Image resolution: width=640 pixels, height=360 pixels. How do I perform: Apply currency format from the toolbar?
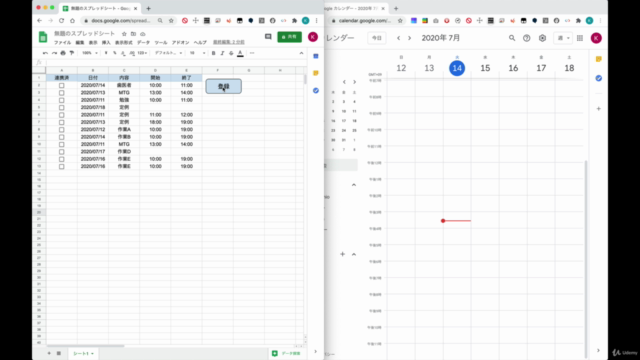point(106,53)
